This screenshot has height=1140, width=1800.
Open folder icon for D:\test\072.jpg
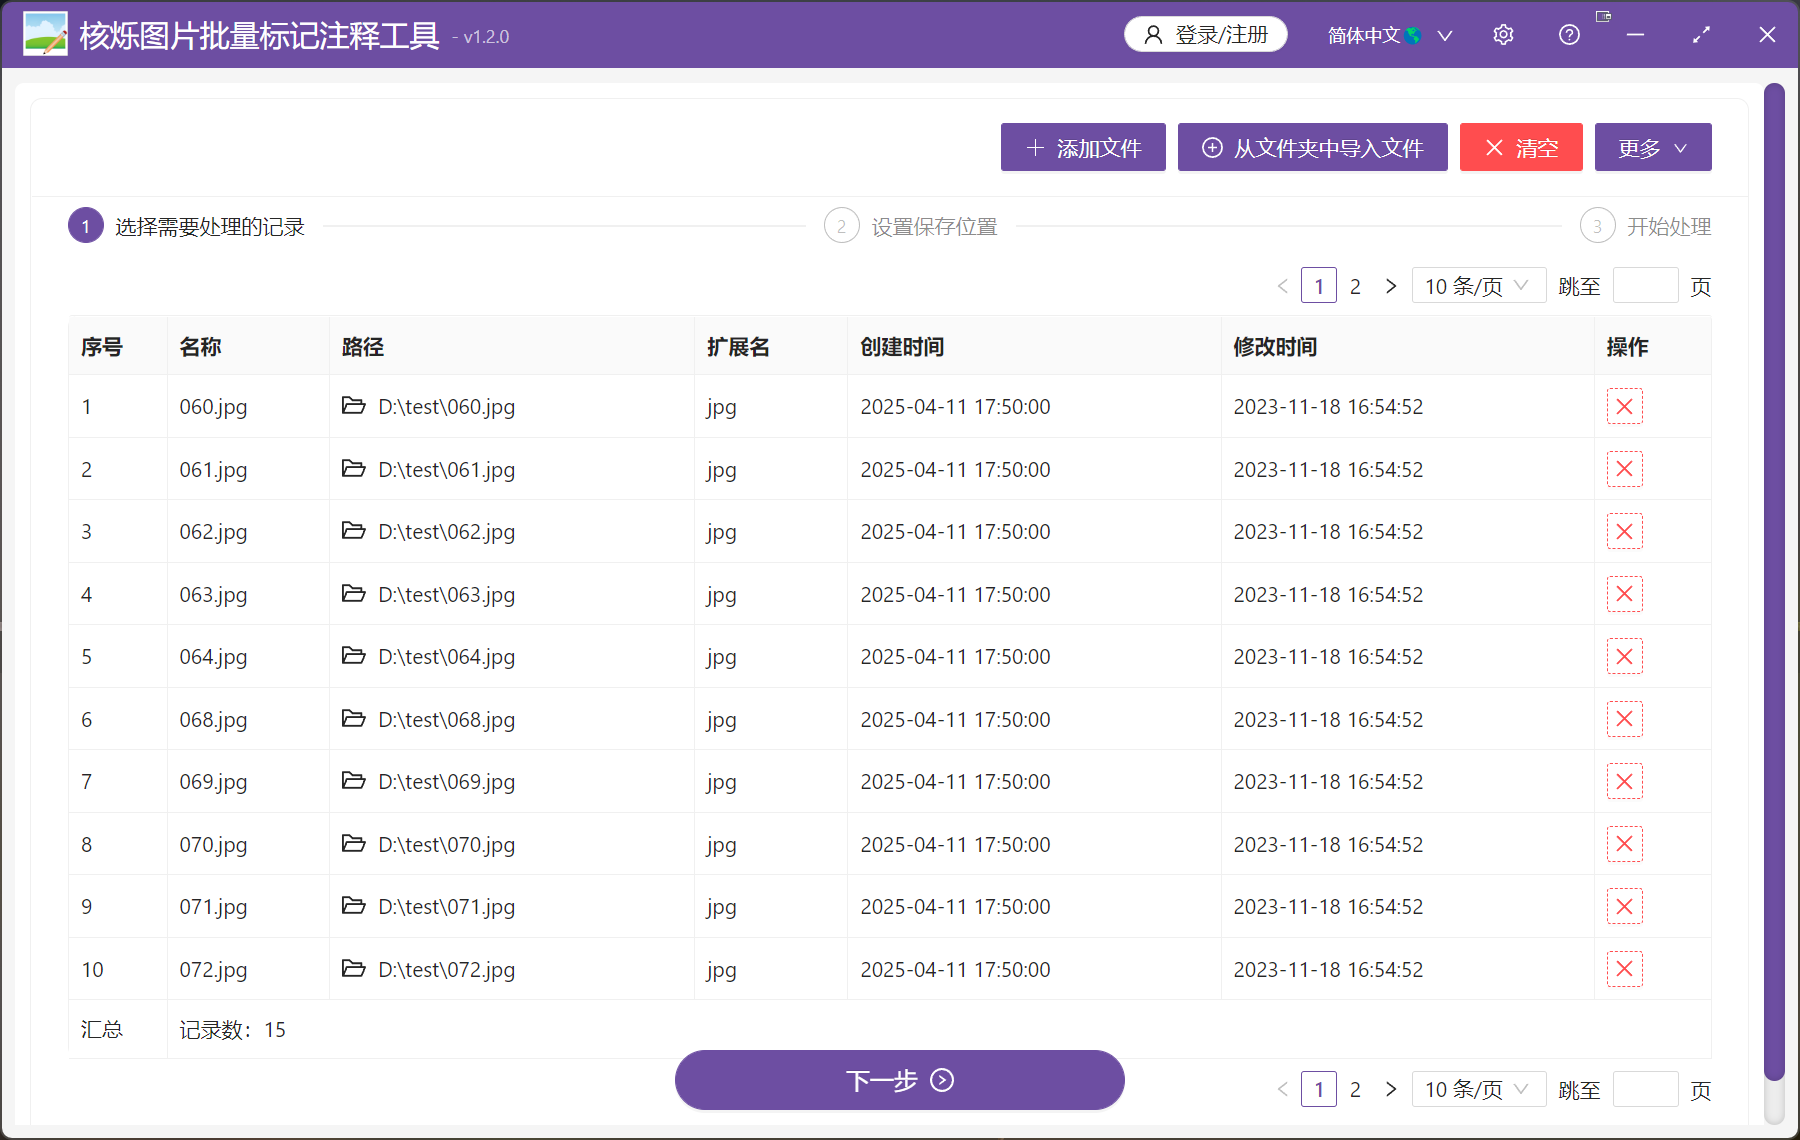[353, 968]
